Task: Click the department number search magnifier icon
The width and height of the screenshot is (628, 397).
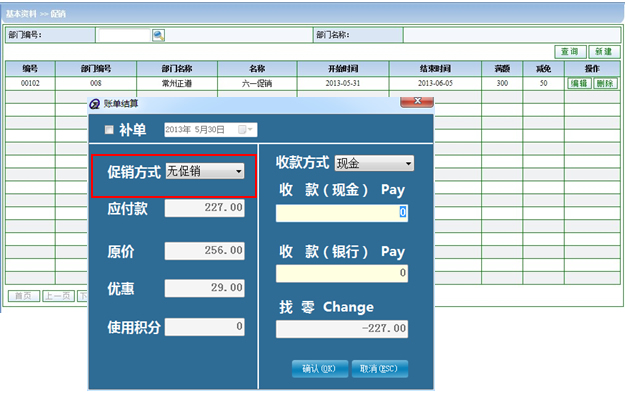Action: coord(158,35)
